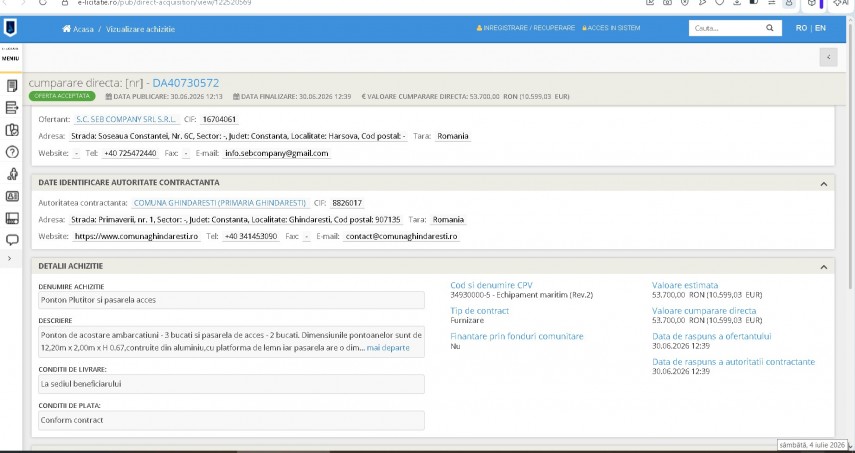Open the person figure sidebar icon
This screenshot has width=855, height=453.
point(12,174)
